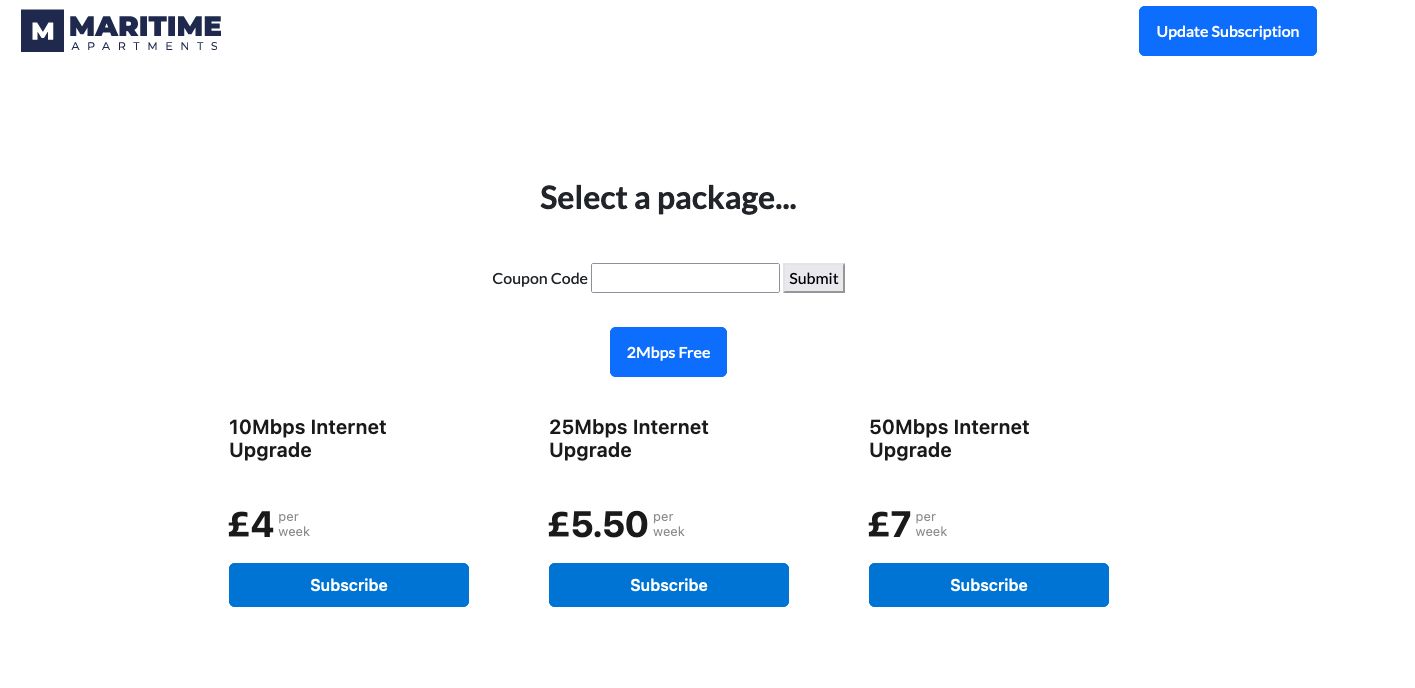Viewport: 1415px width, 688px height.
Task: Subscribe to the 50Mbps Internet Upgrade
Action: [x=988, y=585]
